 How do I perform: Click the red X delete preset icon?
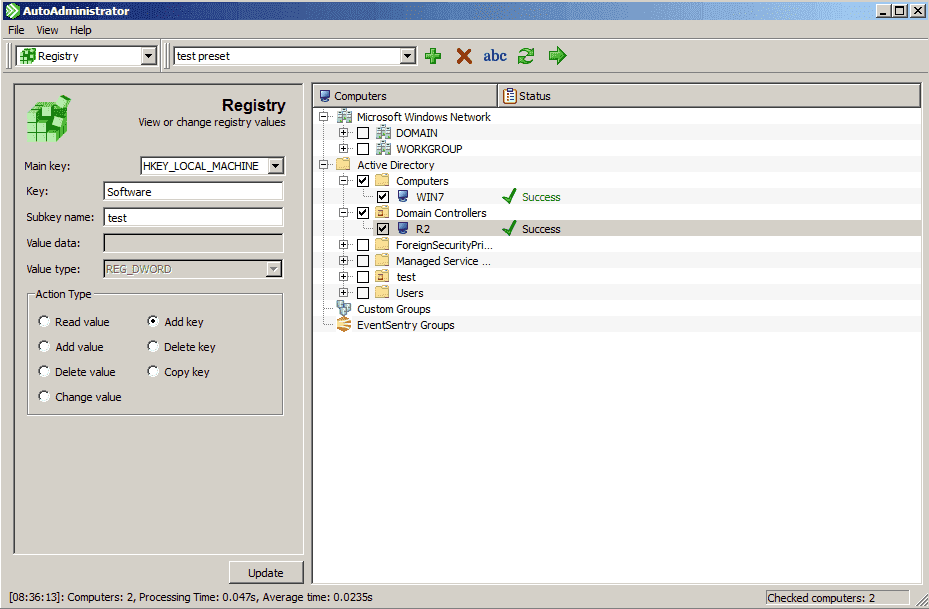click(x=463, y=56)
